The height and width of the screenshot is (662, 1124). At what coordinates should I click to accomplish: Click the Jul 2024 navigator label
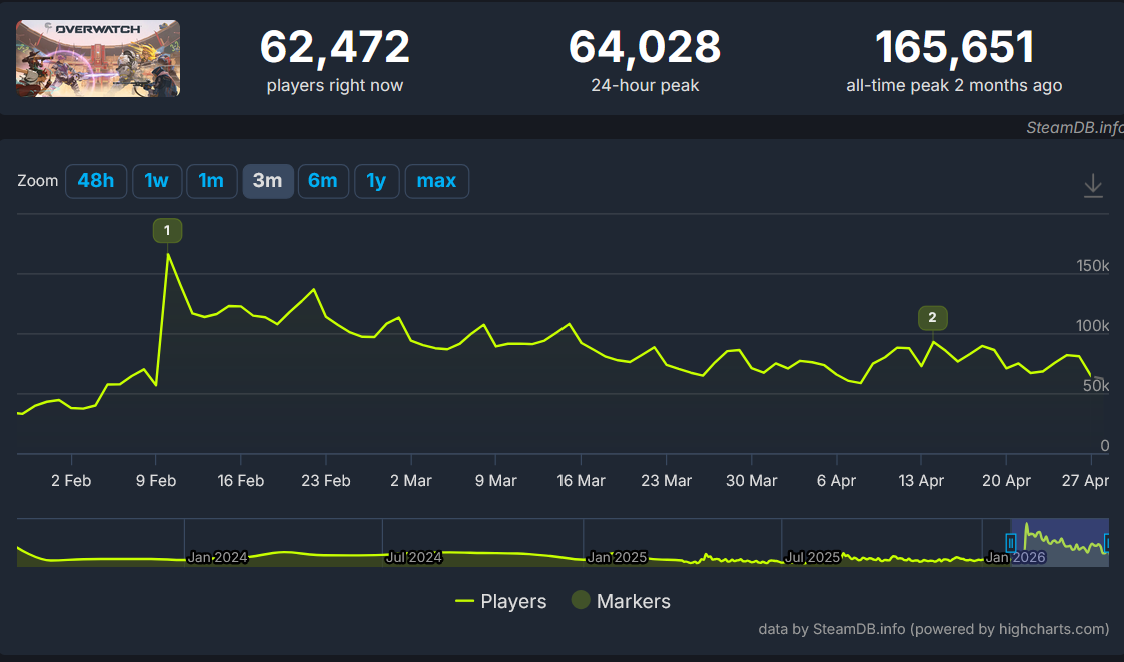[x=414, y=557]
